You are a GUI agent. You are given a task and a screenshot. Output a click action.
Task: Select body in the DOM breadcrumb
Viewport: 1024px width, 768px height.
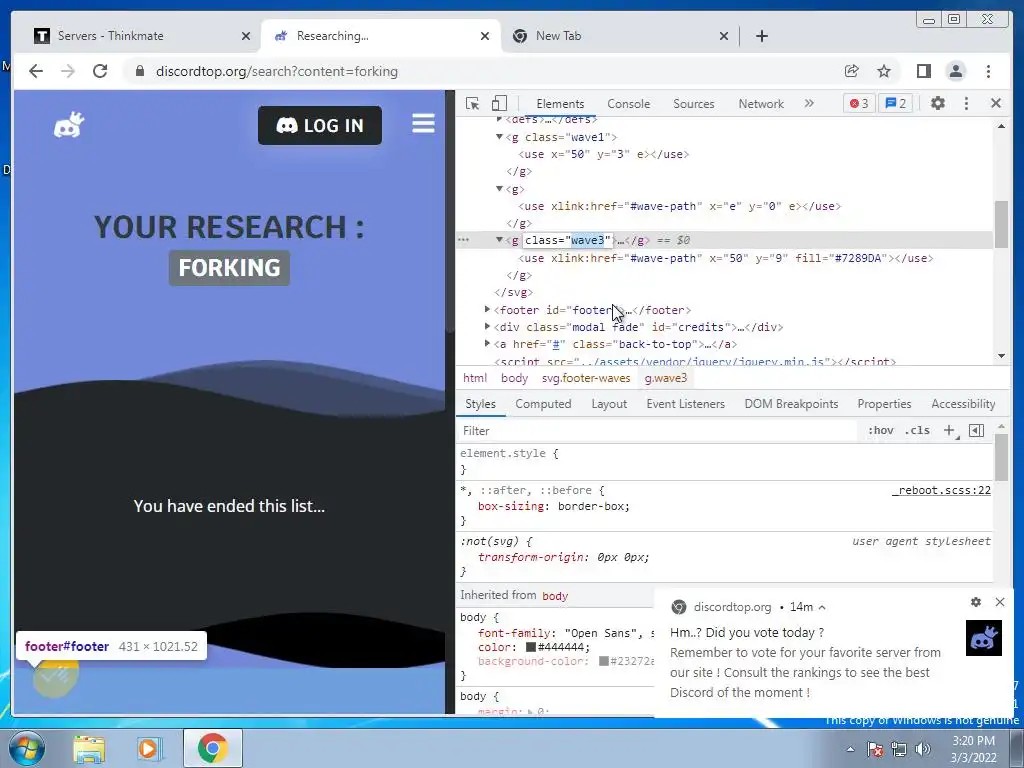click(515, 378)
